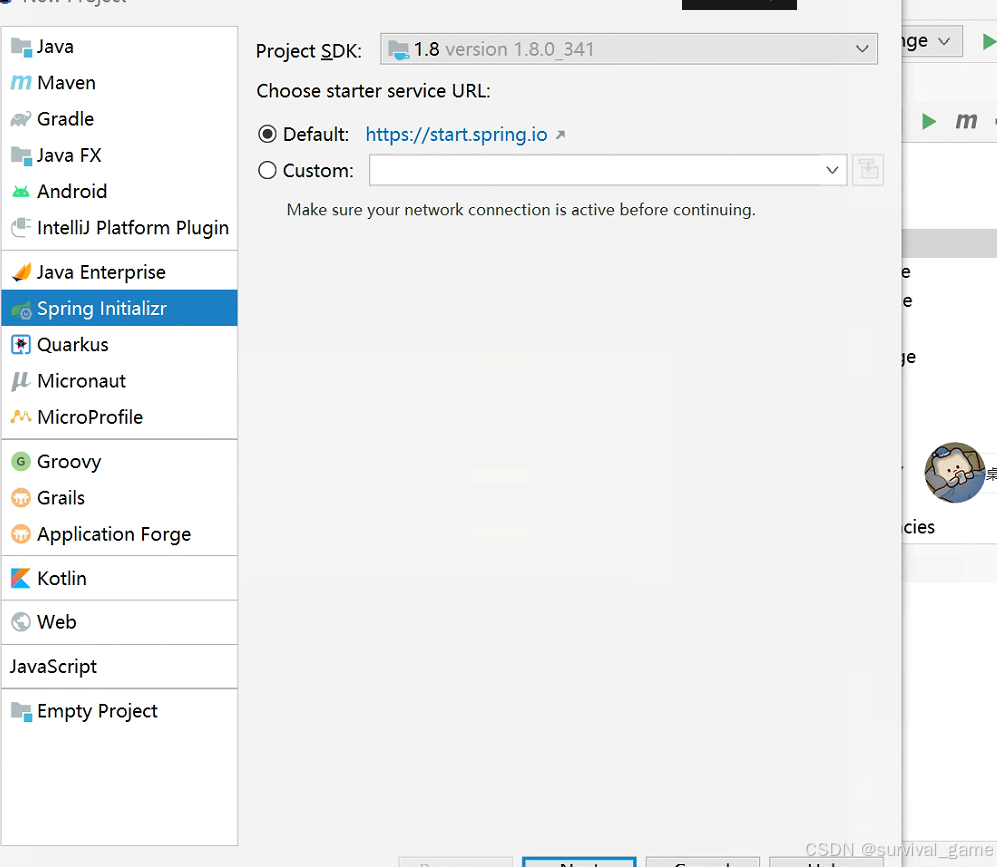Click the MicroProfile icon
This screenshot has width=997, height=867.
click(21, 417)
